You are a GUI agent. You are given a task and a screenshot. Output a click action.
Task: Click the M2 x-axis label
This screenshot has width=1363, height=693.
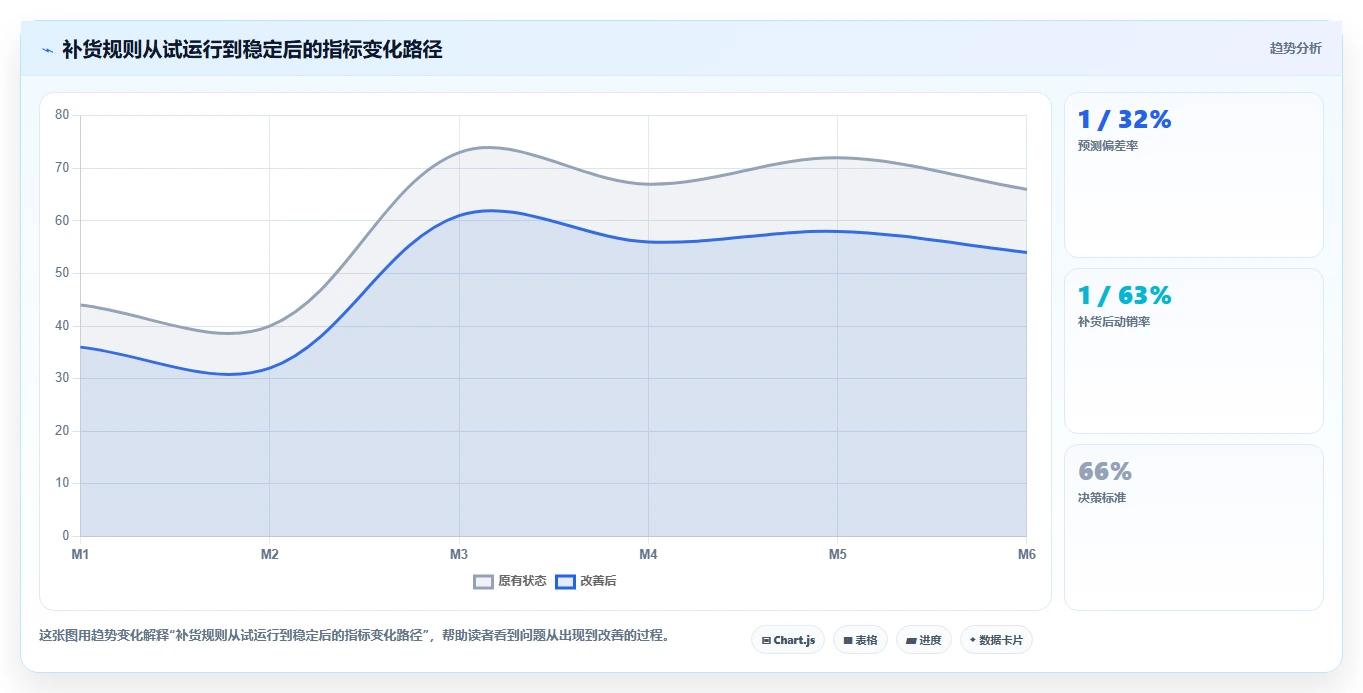(x=269, y=554)
